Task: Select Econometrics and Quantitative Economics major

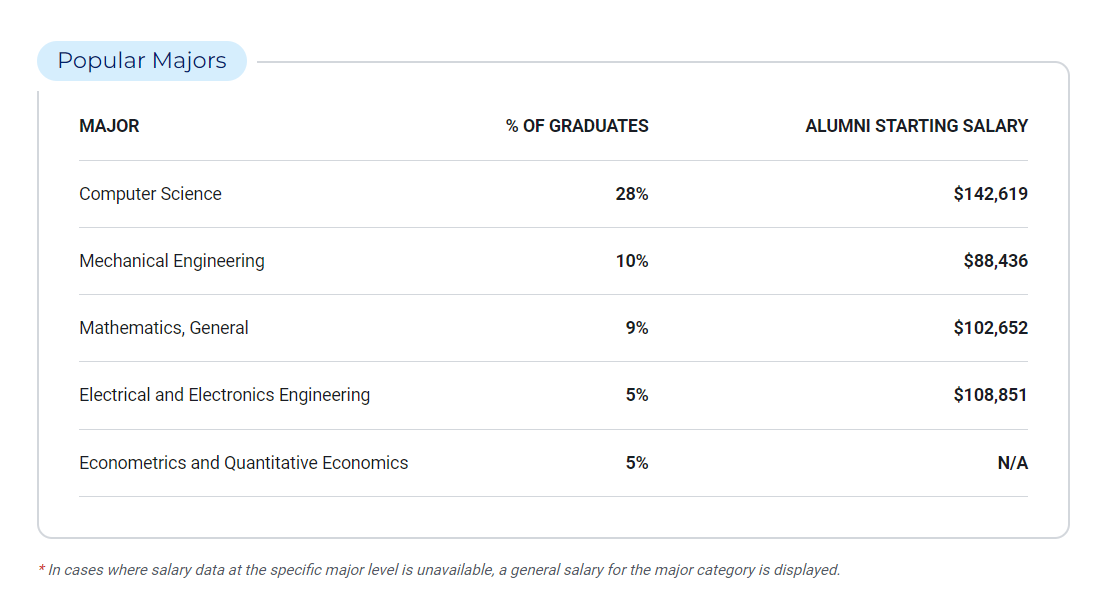Action: (244, 463)
